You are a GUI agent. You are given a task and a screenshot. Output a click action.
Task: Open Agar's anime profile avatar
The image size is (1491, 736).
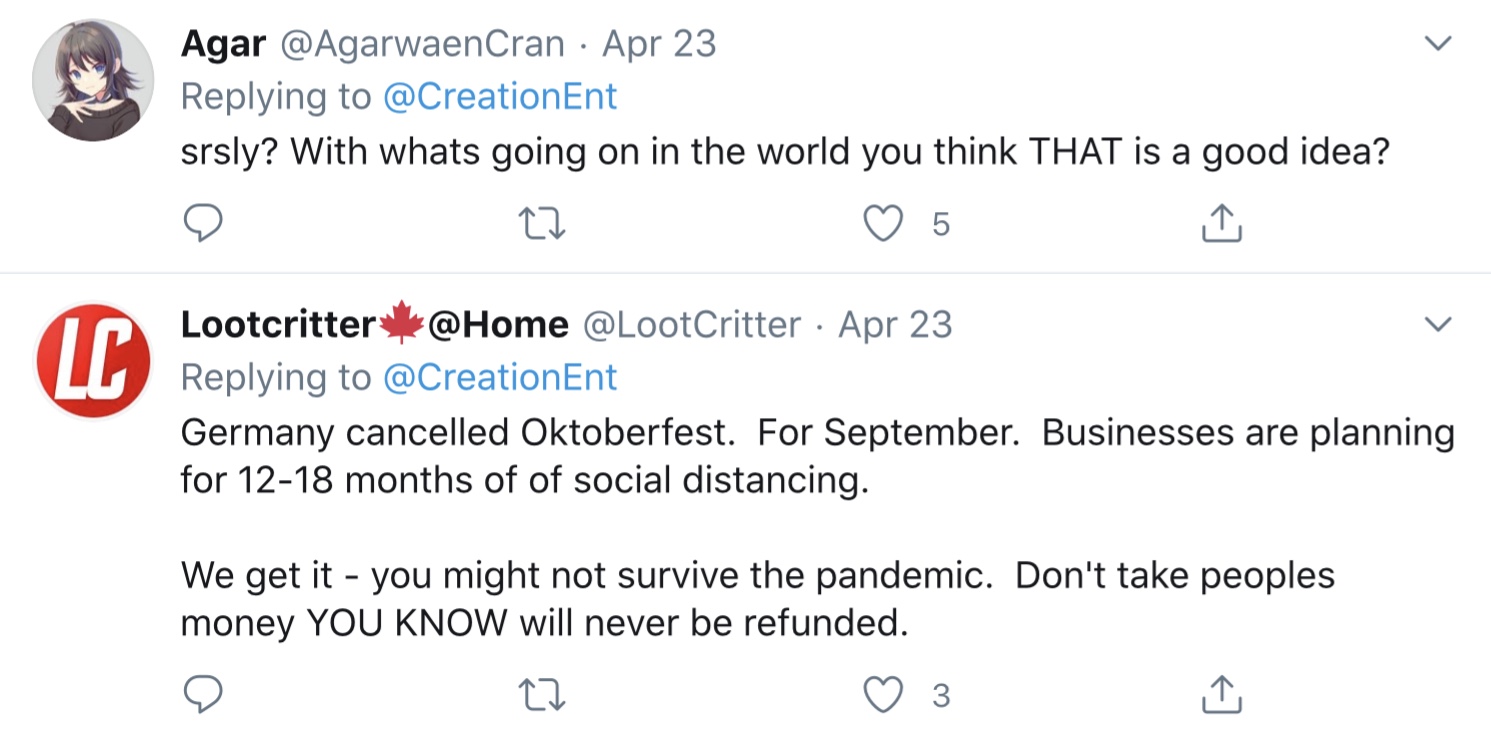(92, 80)
